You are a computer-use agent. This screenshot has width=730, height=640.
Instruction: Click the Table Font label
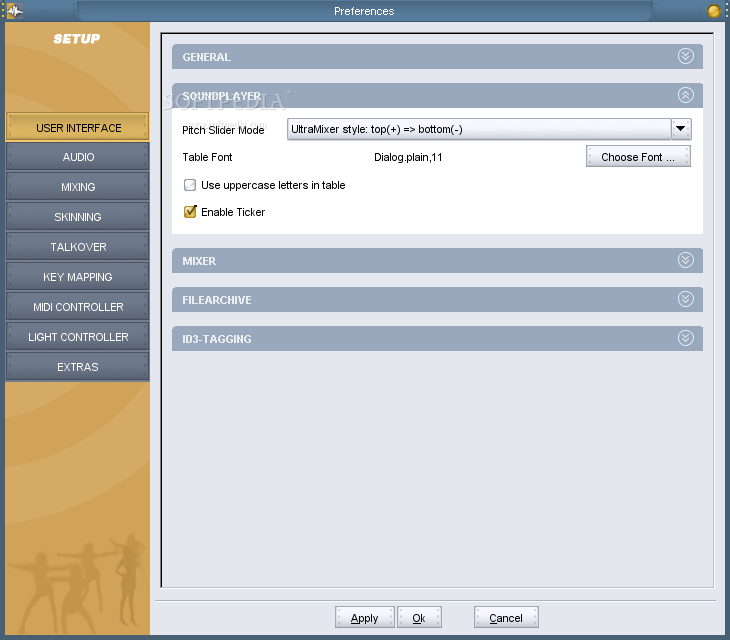207,157
